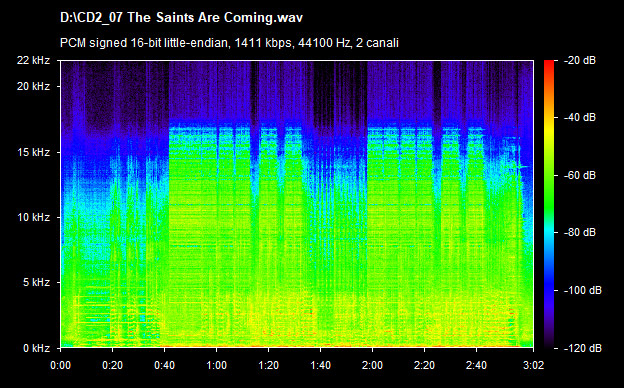Click the 3:02 end time marker
Viewport: 624px width, 388px height.
533,365
